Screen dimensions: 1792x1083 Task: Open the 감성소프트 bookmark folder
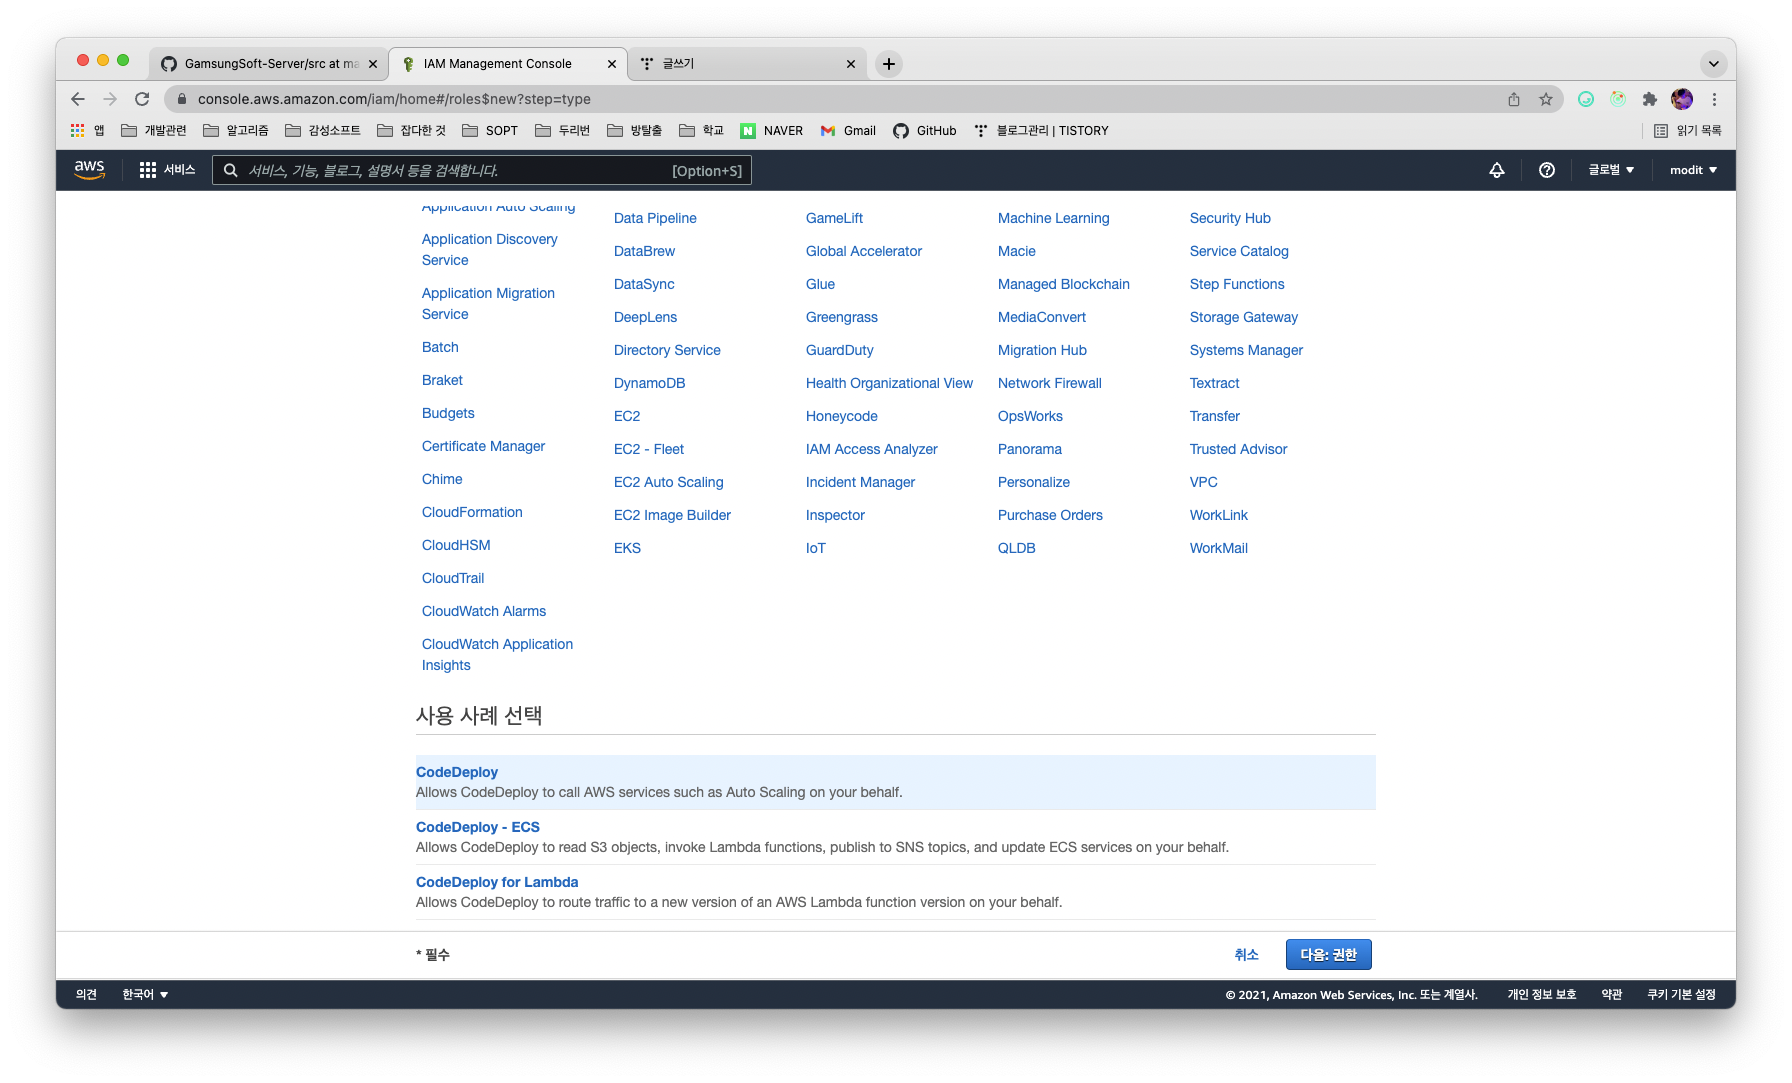coord(323,131)
